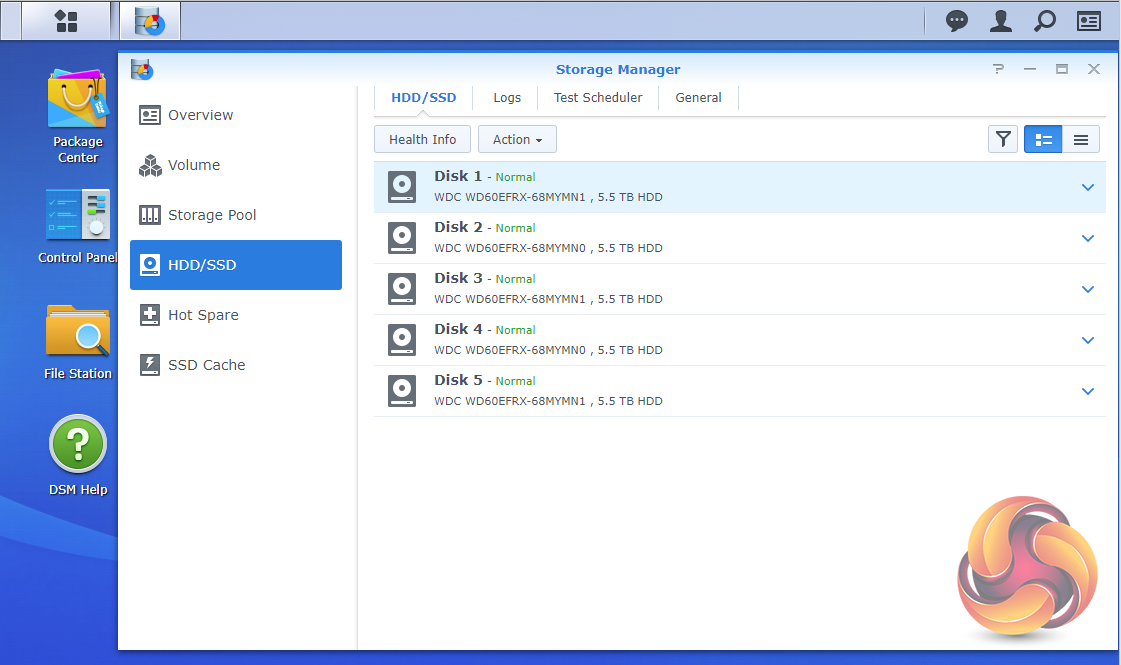This screenshot has height=665, width=1121.
Task: Switch to the Logs tab
Action: coord(507,98)
